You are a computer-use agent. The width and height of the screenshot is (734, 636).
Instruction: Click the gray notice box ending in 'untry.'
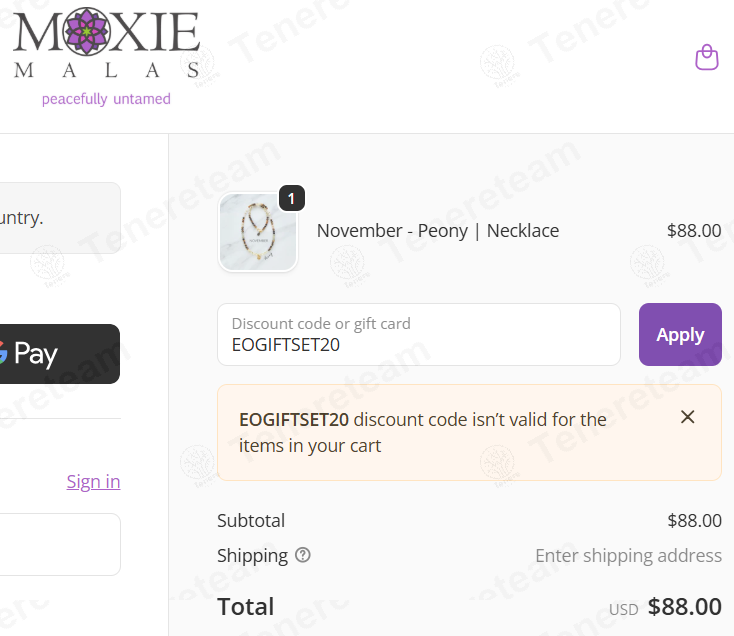pyautogui.click(x=60, y=218)
